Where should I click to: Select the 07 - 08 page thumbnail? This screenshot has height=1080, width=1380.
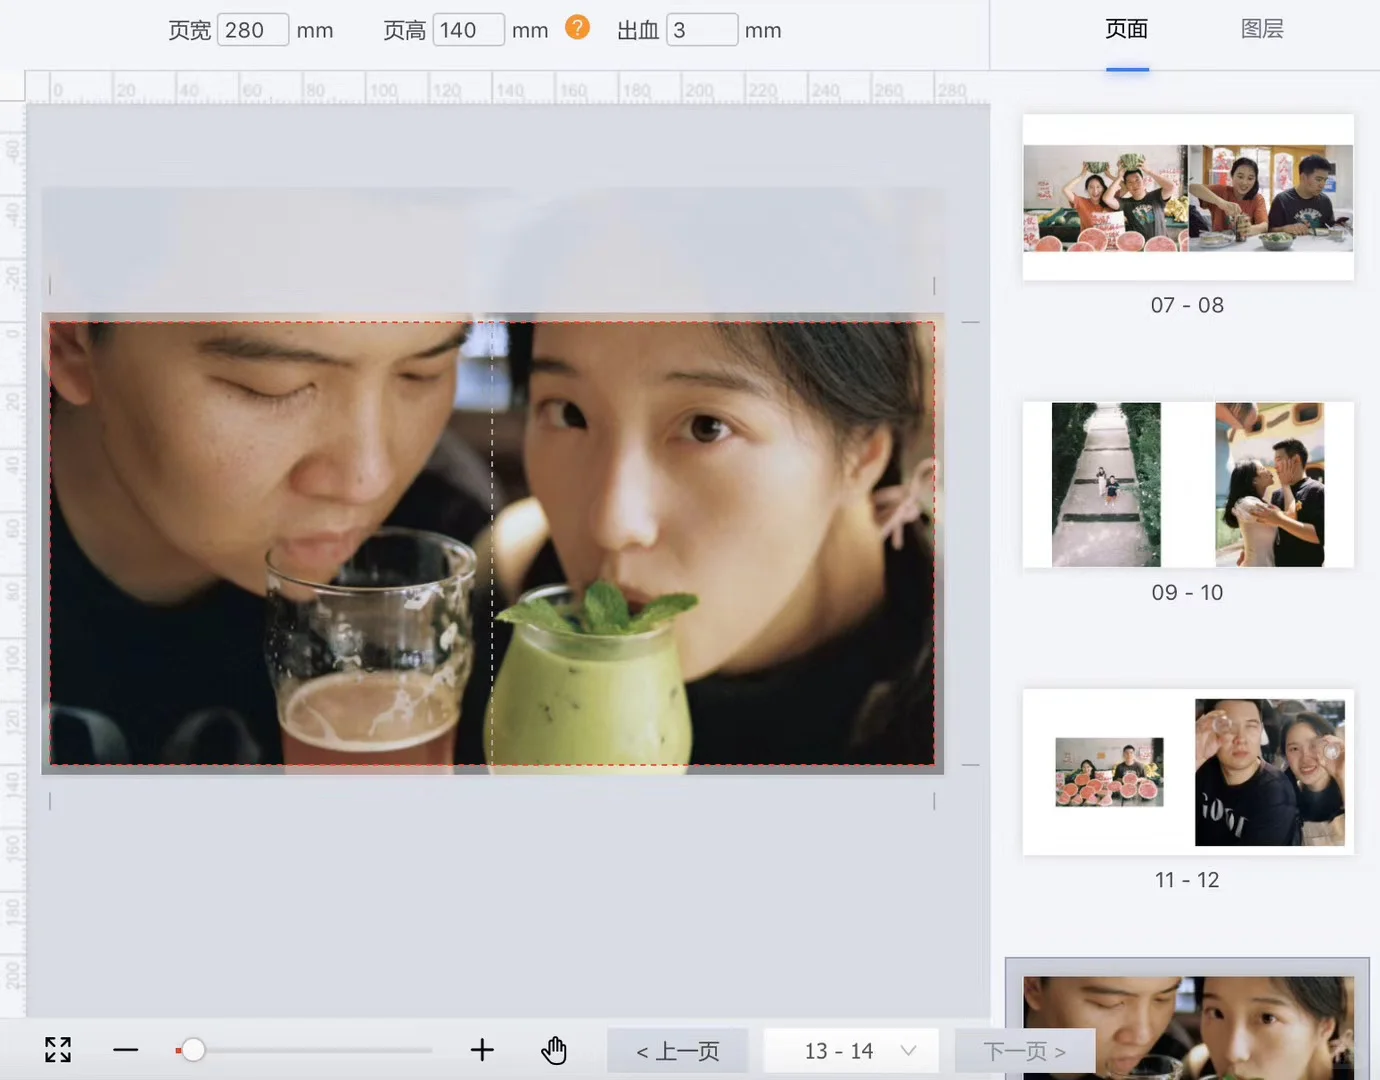pos(1188,198)
